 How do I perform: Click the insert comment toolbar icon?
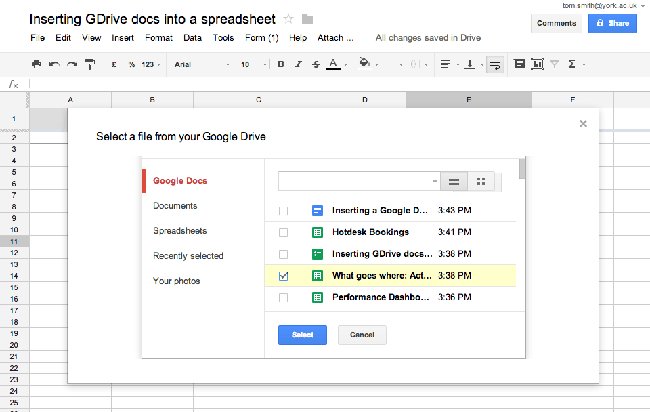pos(519,64)
